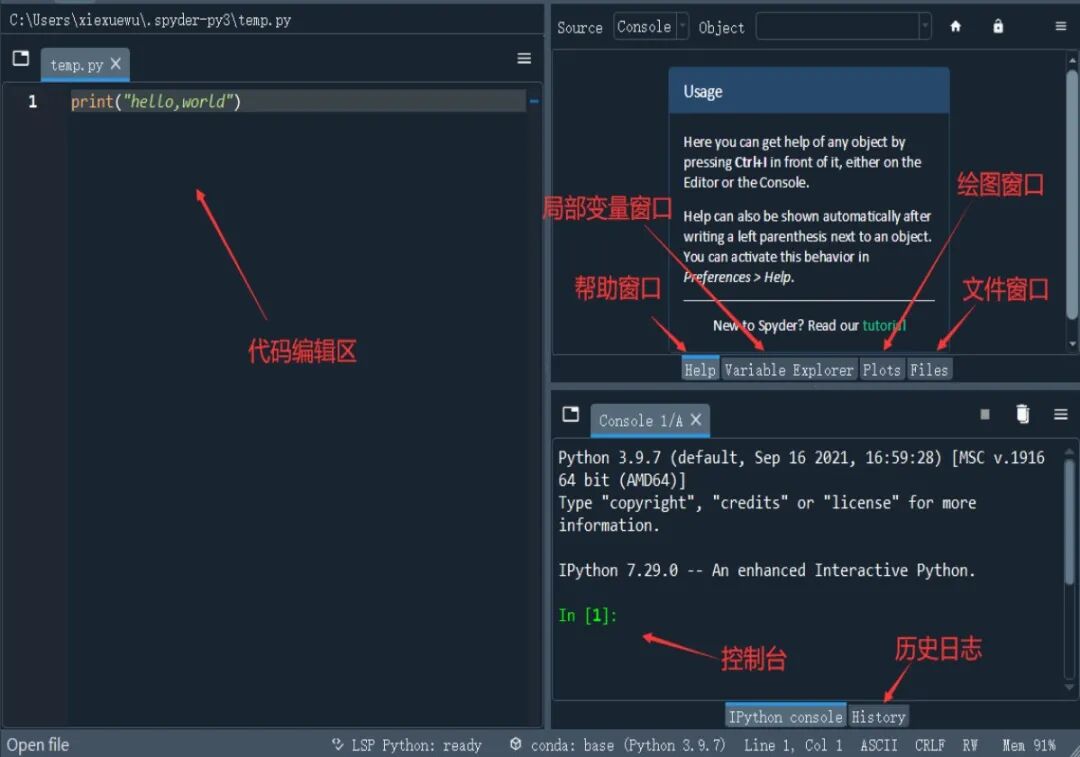Click the CRLF end-of-line status
Screen dimensions: 1080x757
930,745
